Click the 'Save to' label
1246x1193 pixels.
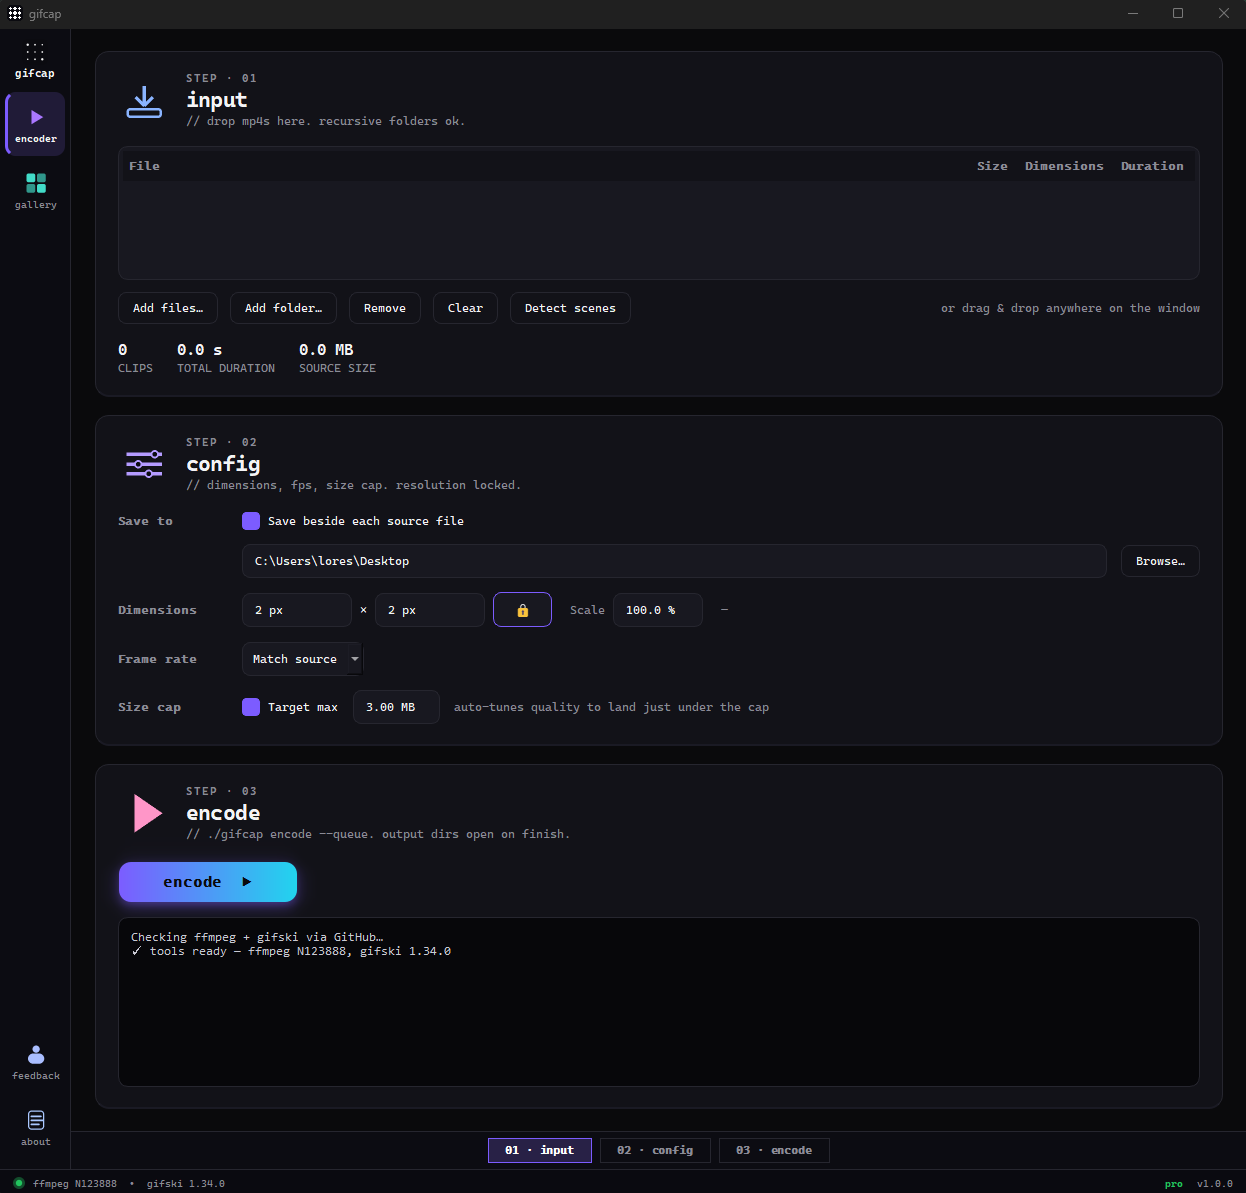click(x=145, y=521)
